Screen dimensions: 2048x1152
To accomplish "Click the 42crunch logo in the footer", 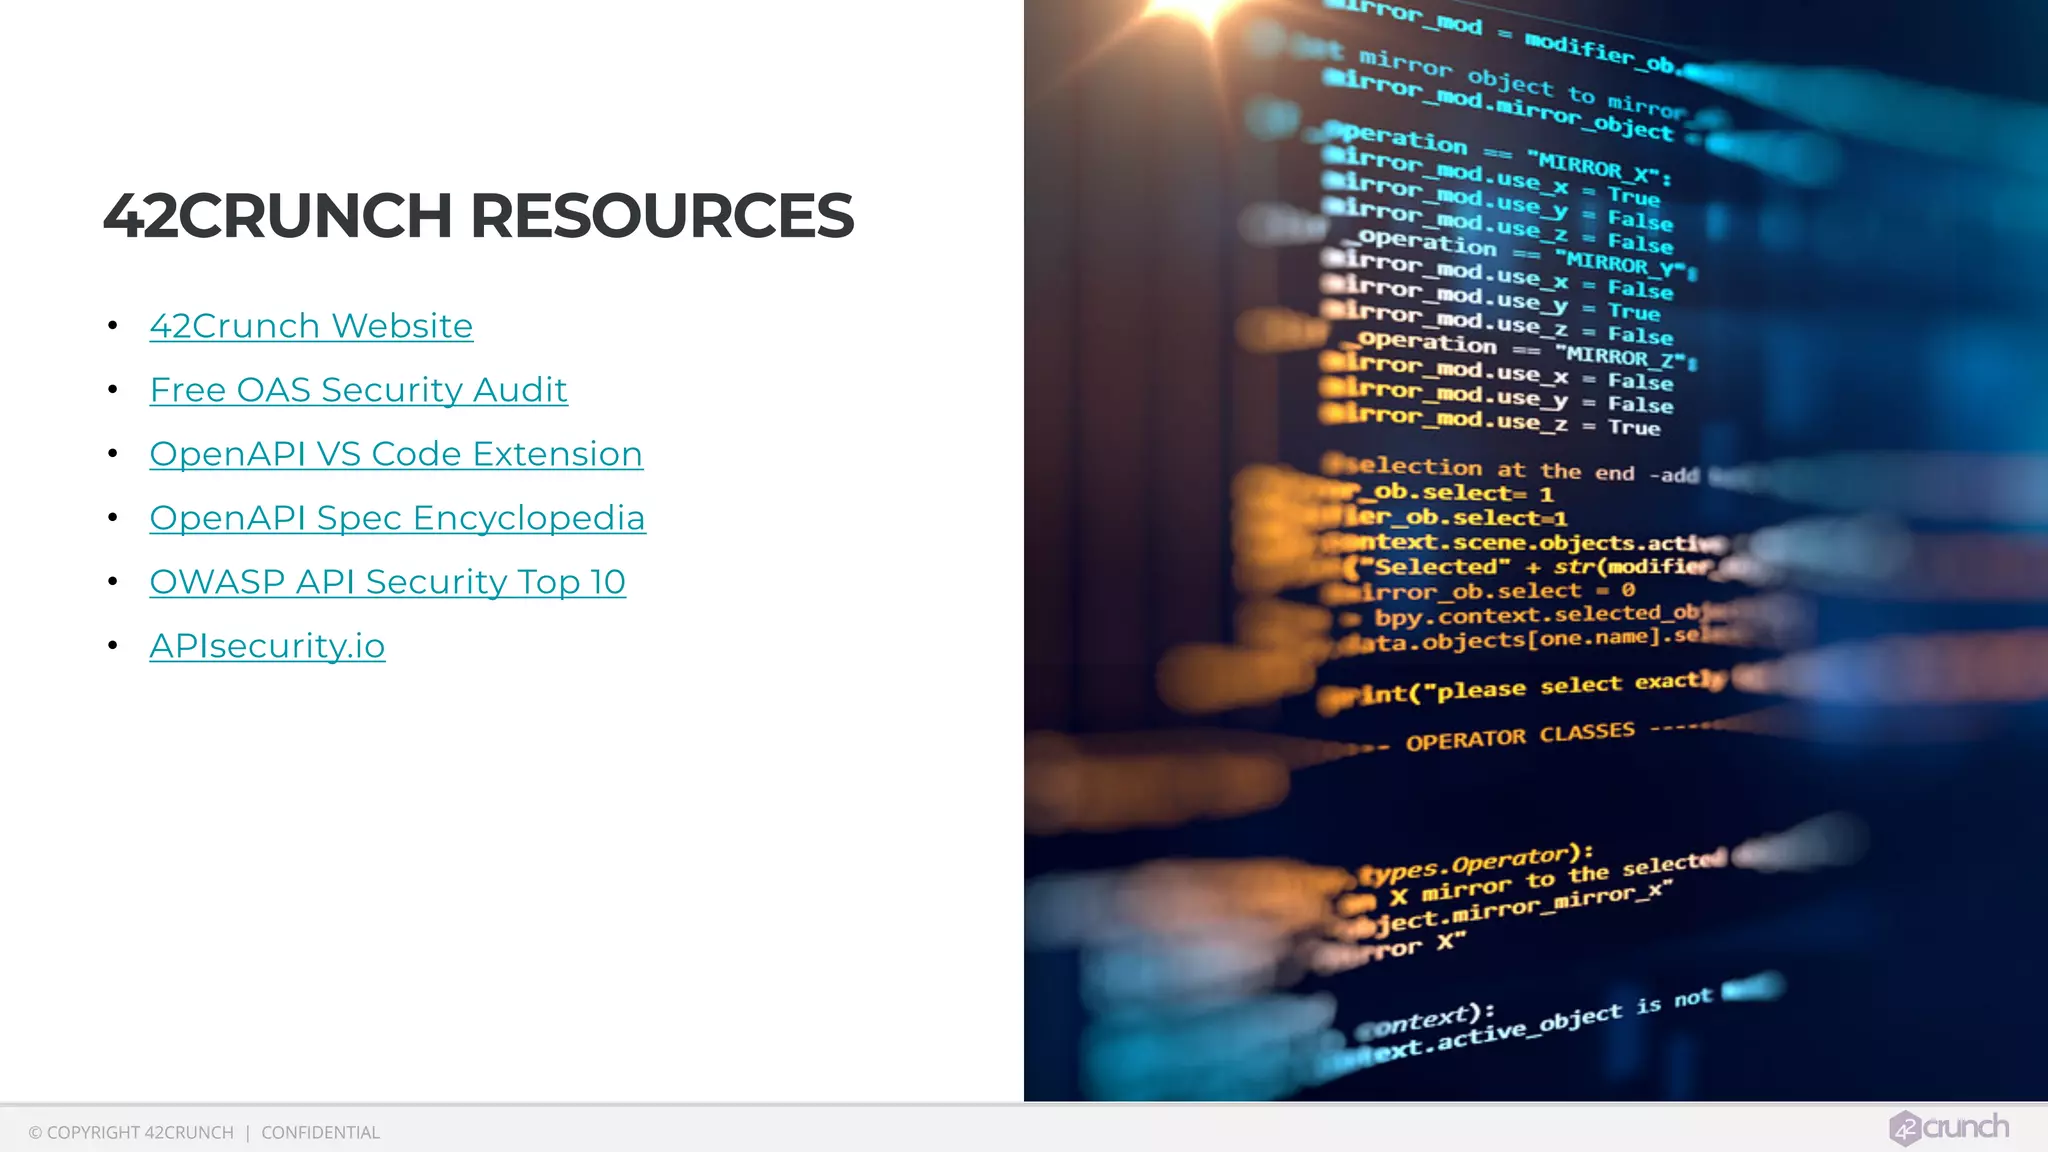I will click(1949, 1128).
